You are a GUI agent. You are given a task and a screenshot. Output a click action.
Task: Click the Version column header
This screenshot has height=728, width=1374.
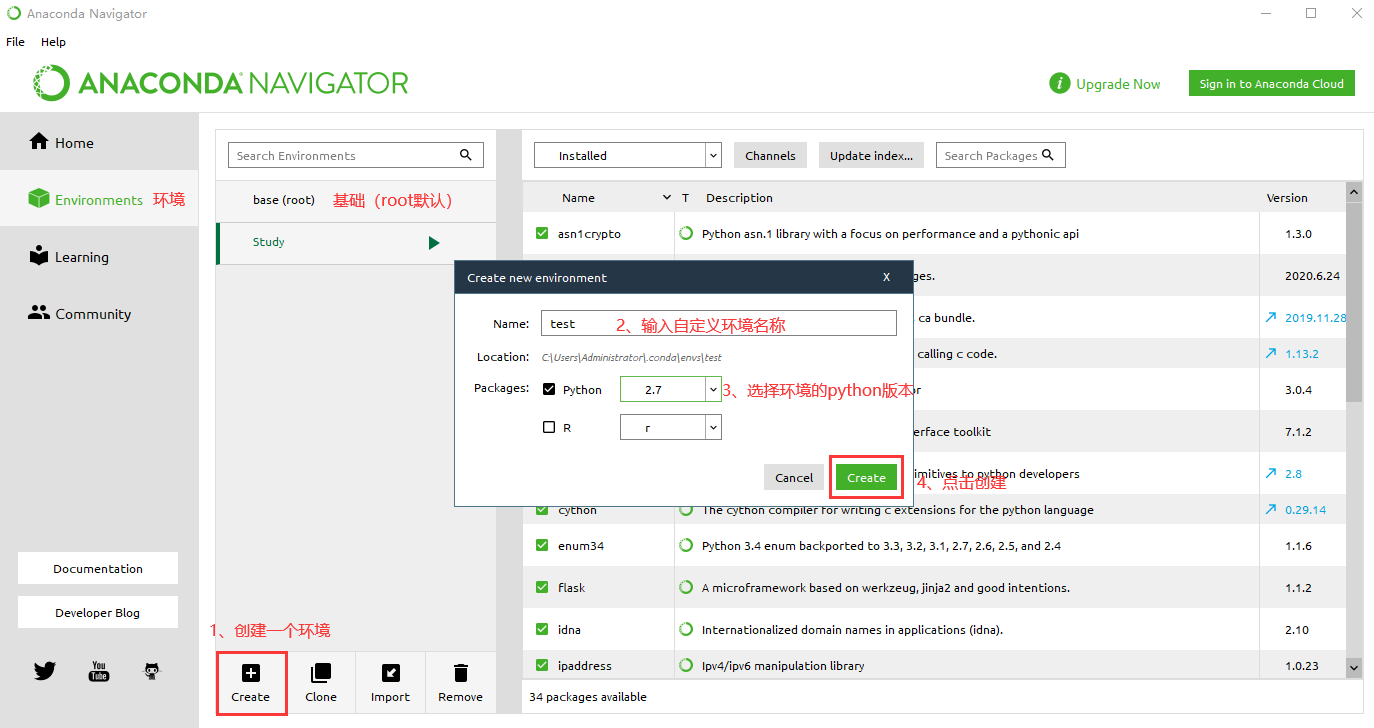[x=1287, y=198]
